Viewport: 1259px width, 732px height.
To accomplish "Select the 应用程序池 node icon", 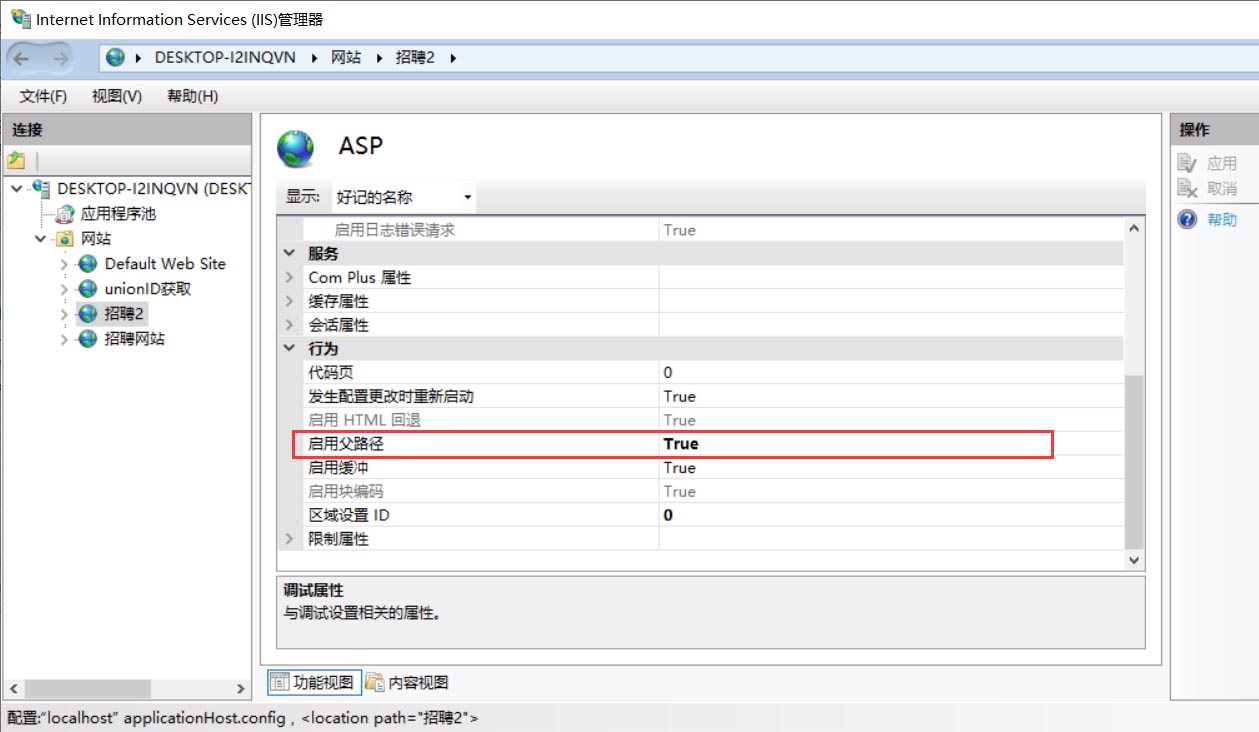I will pyautogui.click(x=64, y=213).
